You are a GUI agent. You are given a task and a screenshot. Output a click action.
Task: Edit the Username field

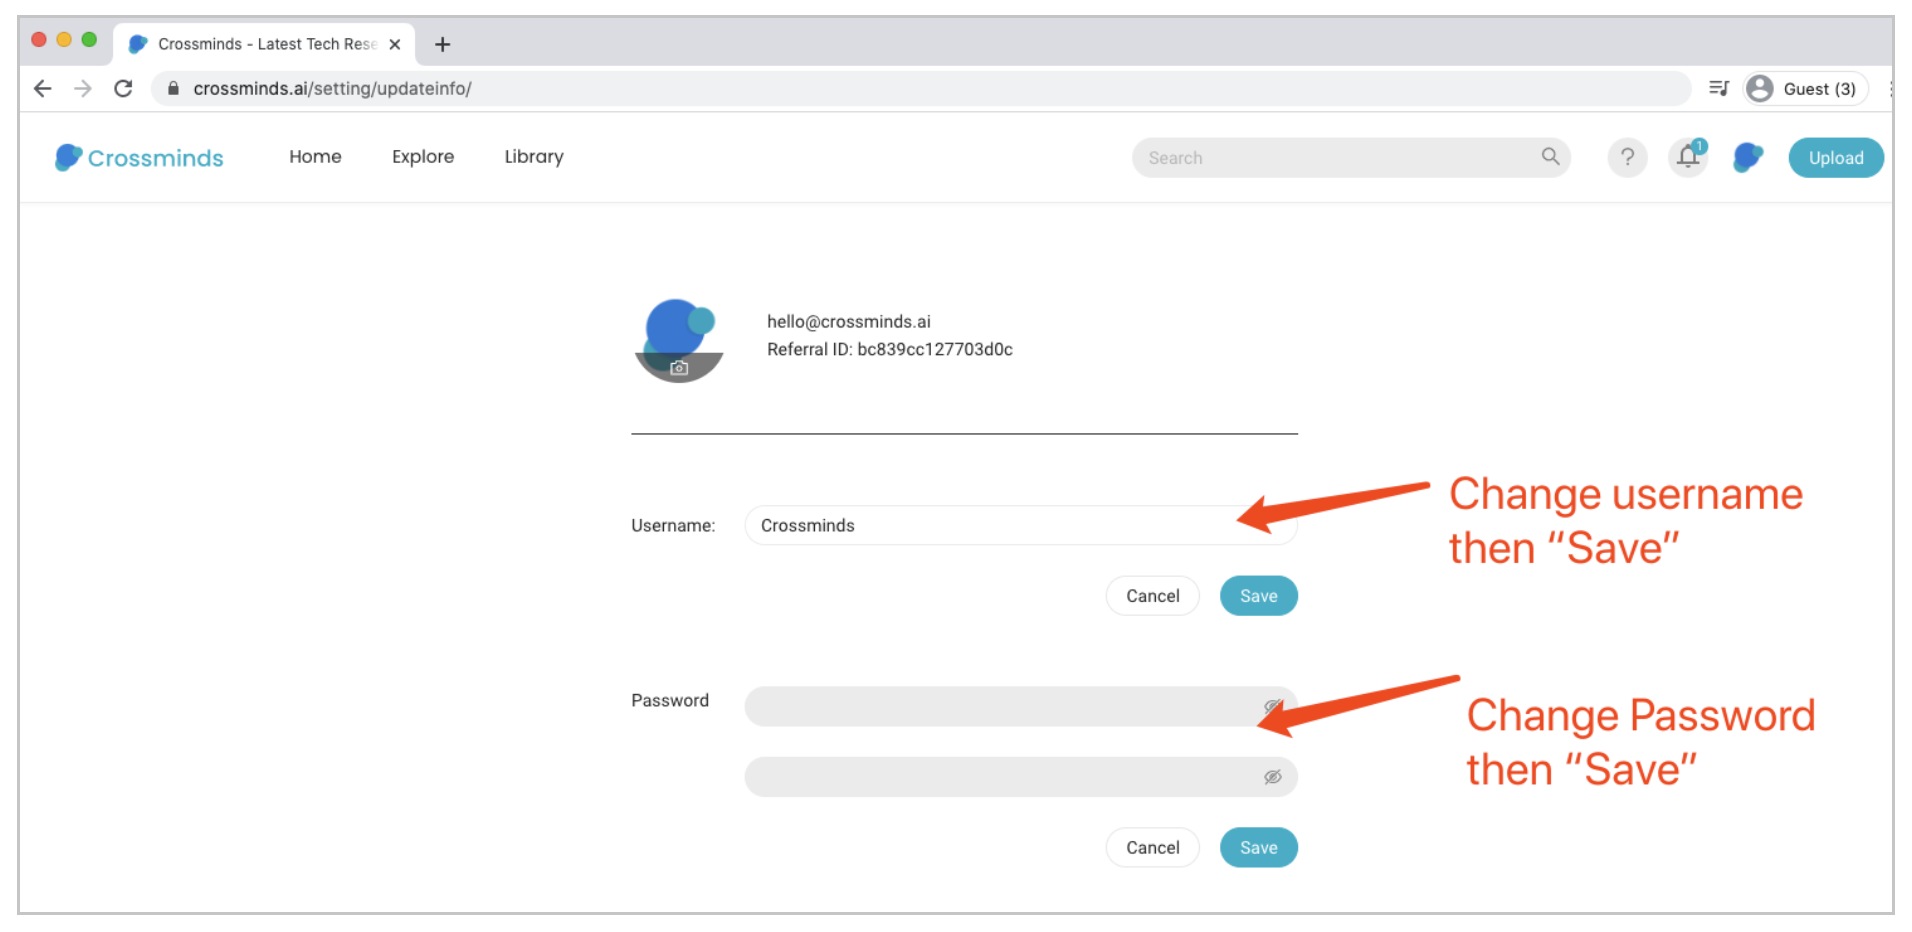pos(1021,525)
